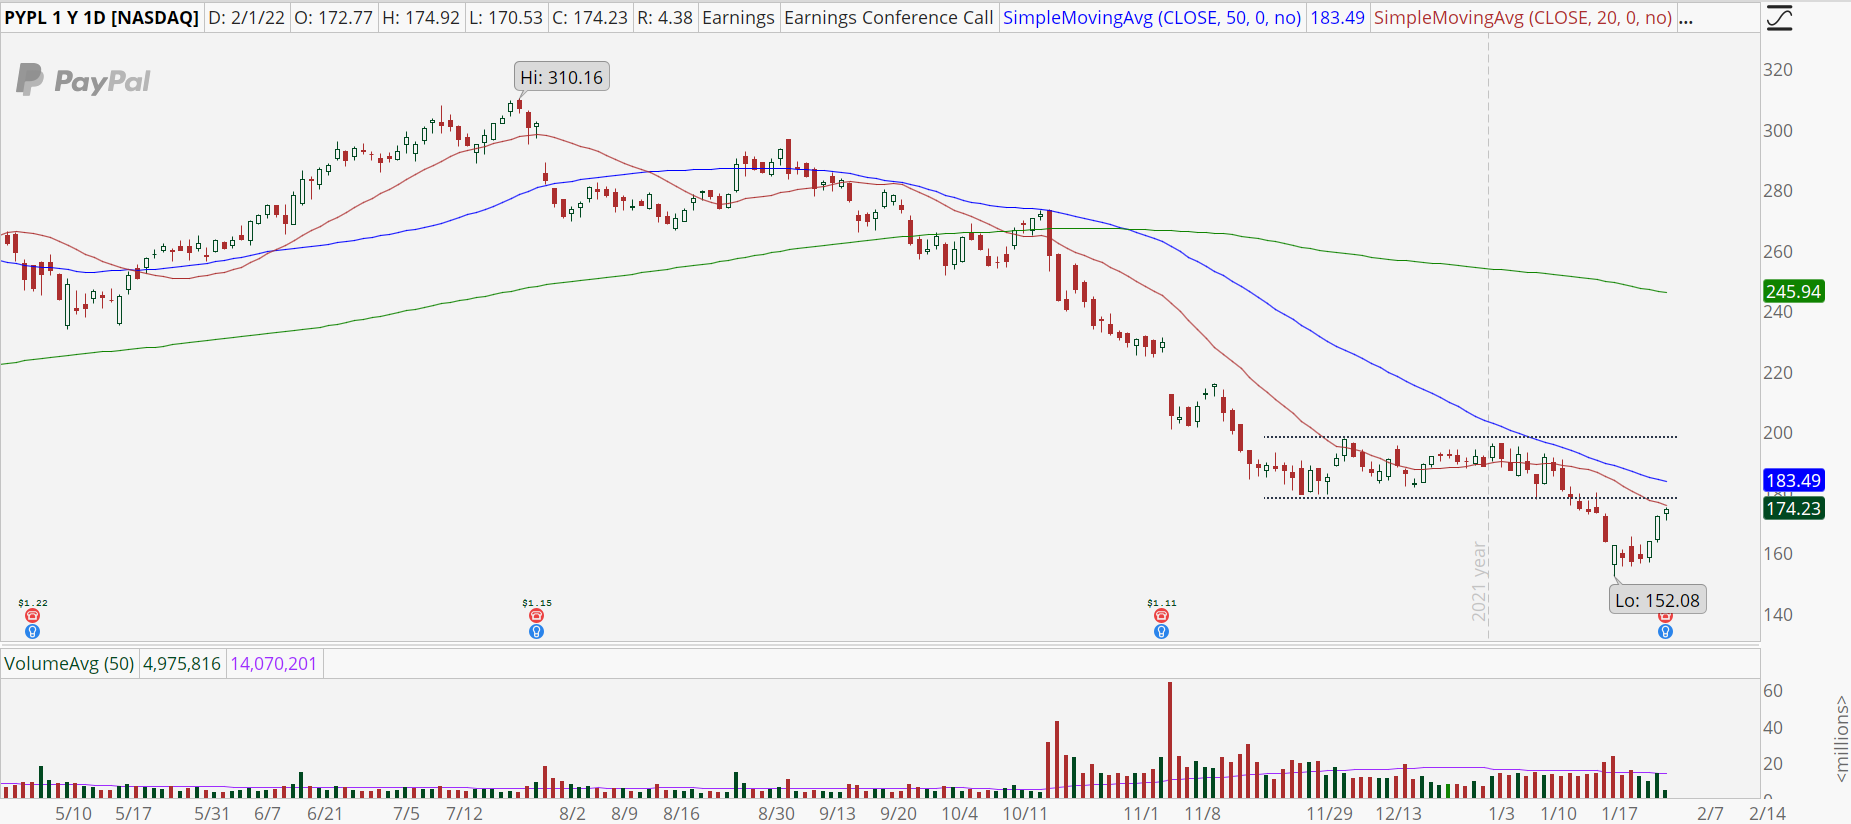Click the Hi: 310.16 price bubble

[562, 77]
